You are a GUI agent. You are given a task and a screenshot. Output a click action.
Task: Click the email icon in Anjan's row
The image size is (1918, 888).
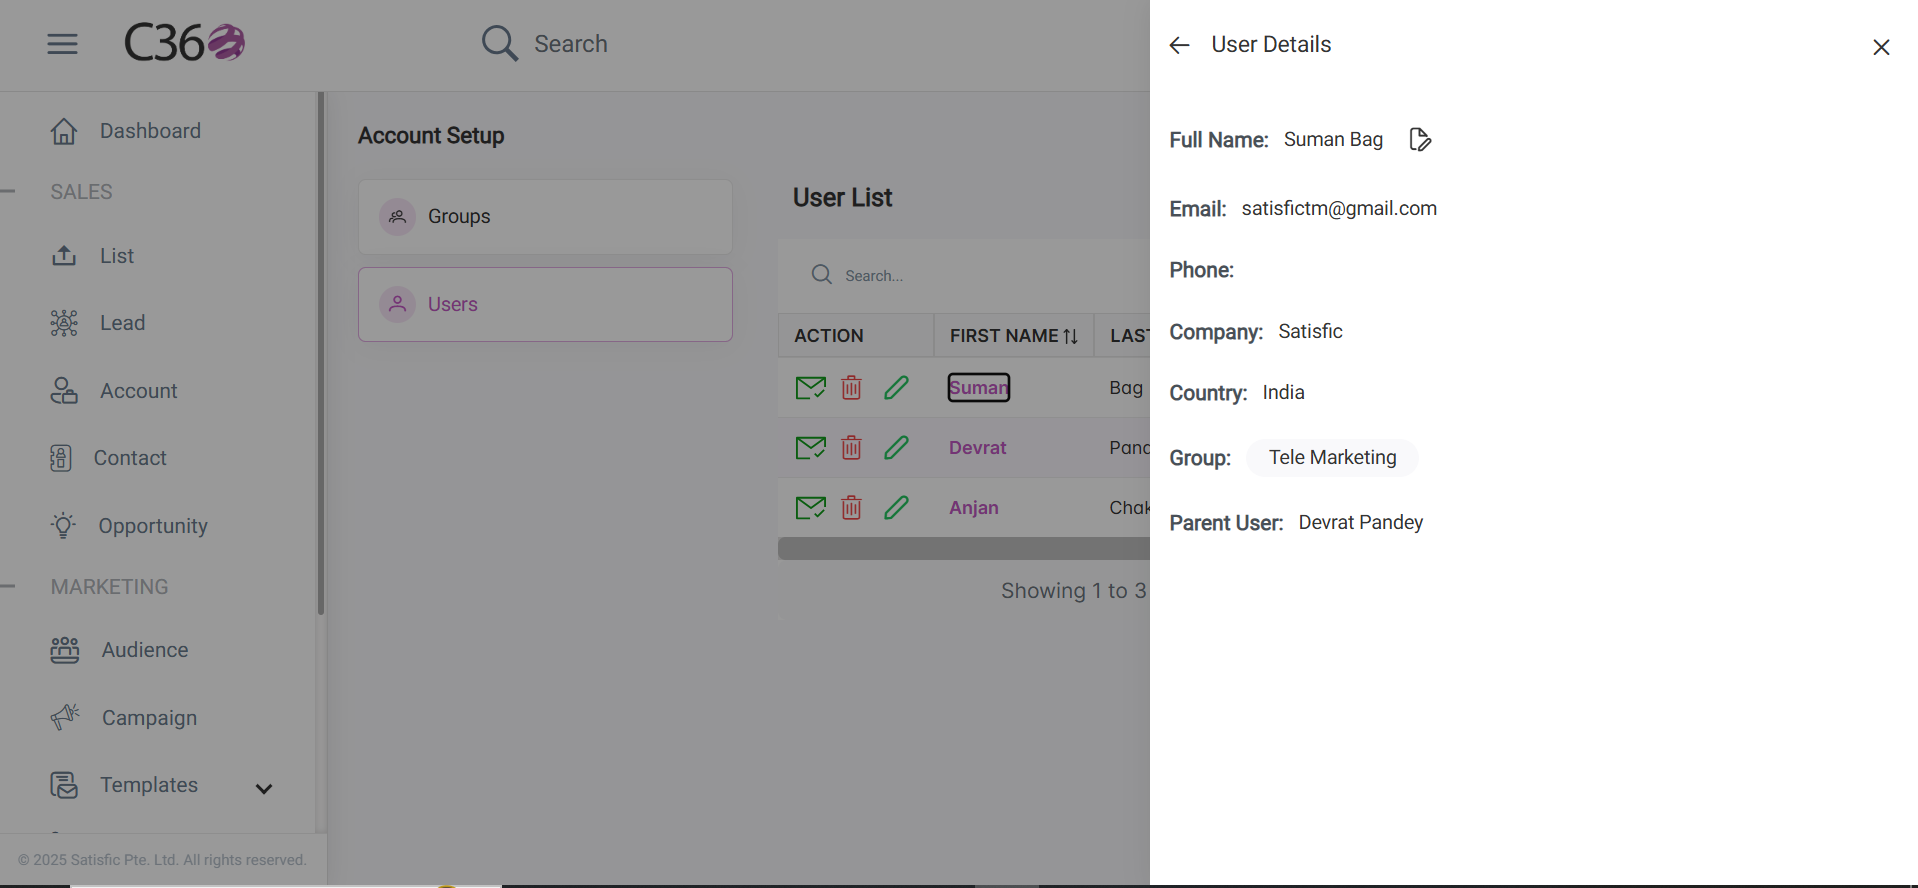[x=810, y=508]
